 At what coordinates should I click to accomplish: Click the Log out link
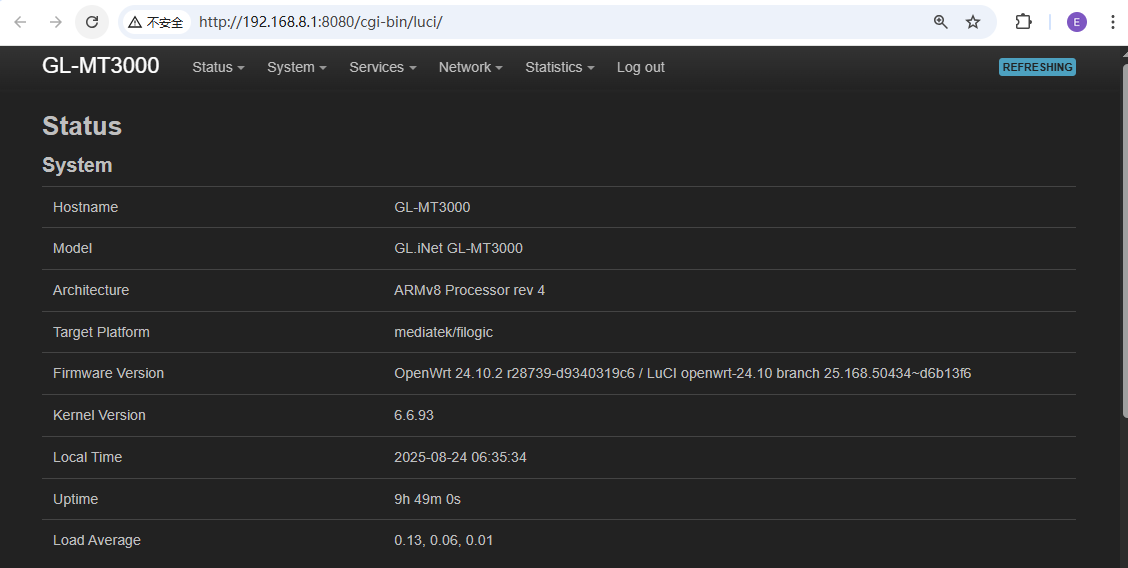[640, 67]
